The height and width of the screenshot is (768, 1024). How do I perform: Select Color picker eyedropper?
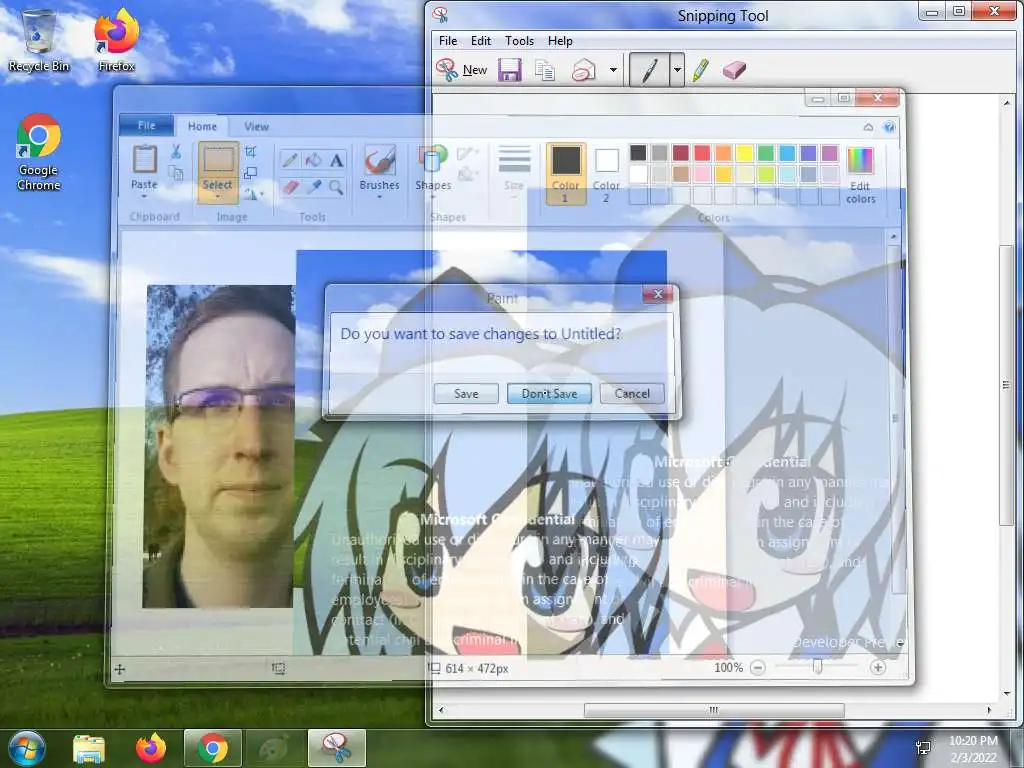pos(313,188)
